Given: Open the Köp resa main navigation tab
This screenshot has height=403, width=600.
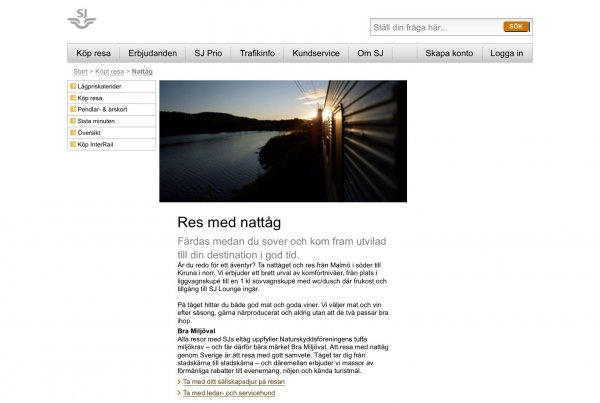Looking at the screenshot, I should [x=95, y=53].
